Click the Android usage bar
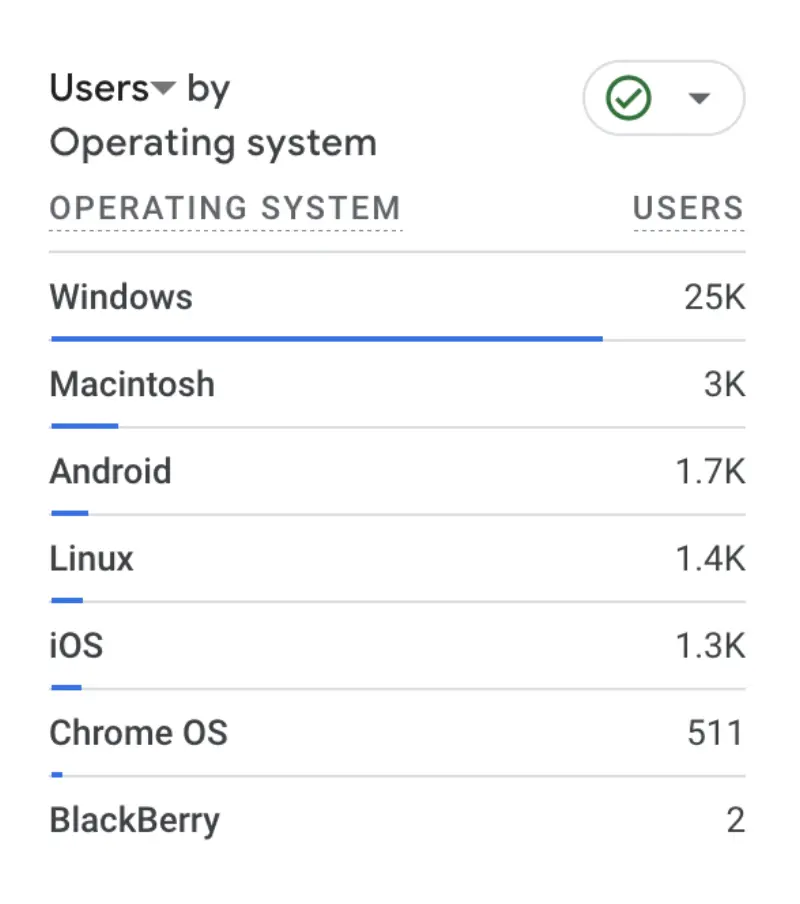This screenshot has height=904, width=800. tap(68, 512)
